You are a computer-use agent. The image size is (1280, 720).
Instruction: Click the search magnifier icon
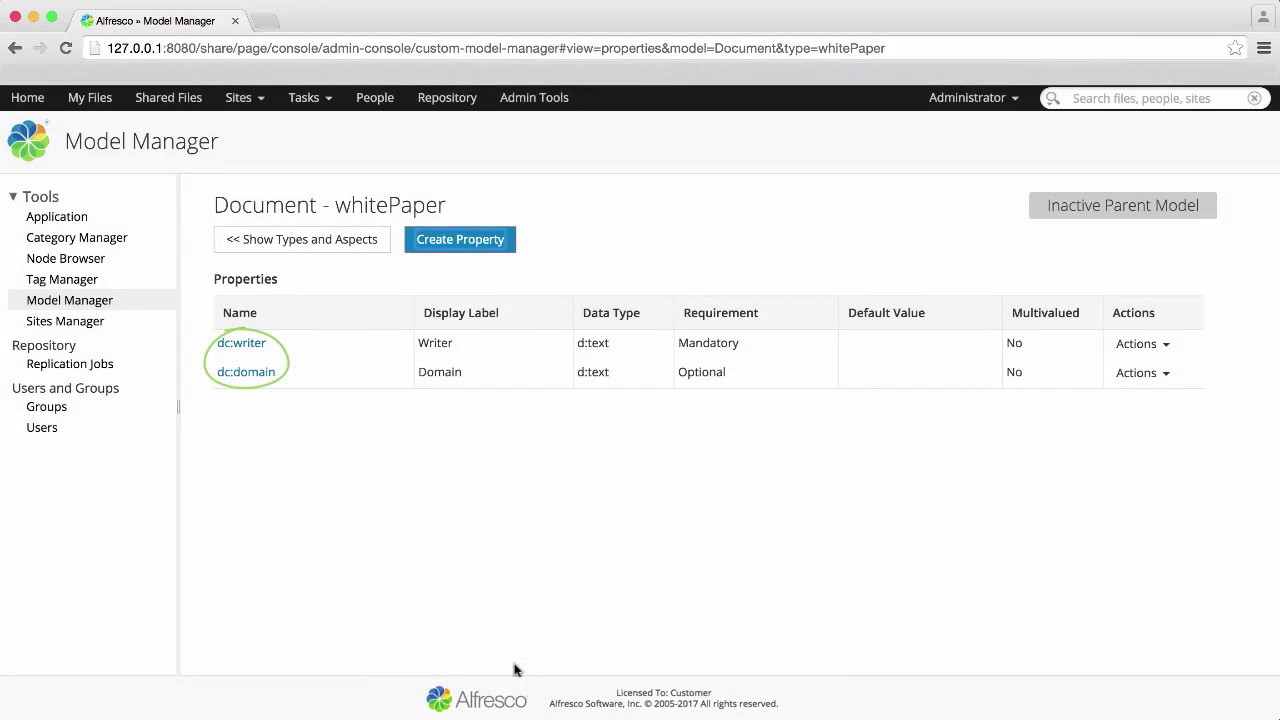coord(1053,98)
